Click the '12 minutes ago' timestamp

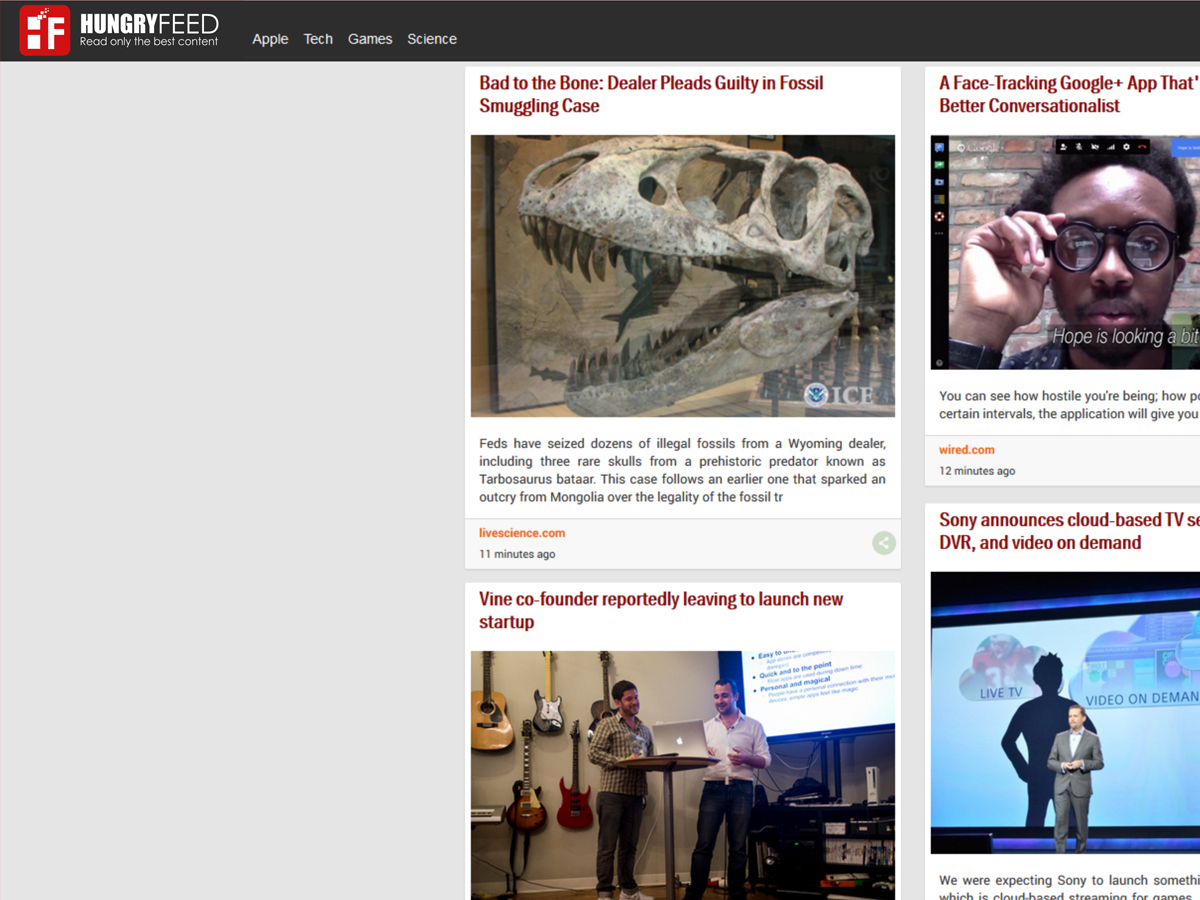click(977, 471)
